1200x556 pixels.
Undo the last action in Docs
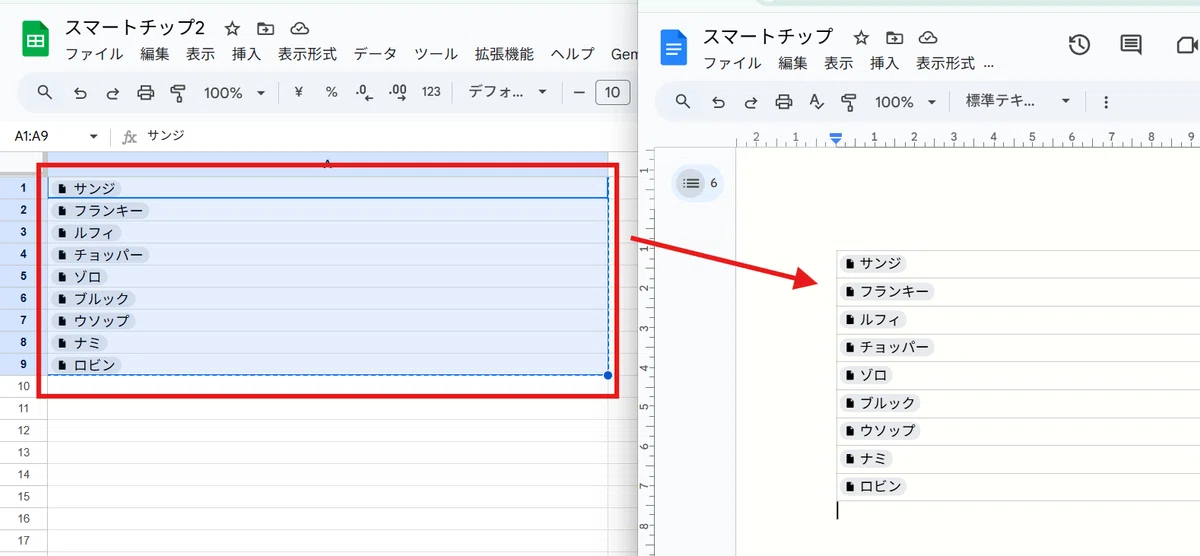[x=718, y=101]
